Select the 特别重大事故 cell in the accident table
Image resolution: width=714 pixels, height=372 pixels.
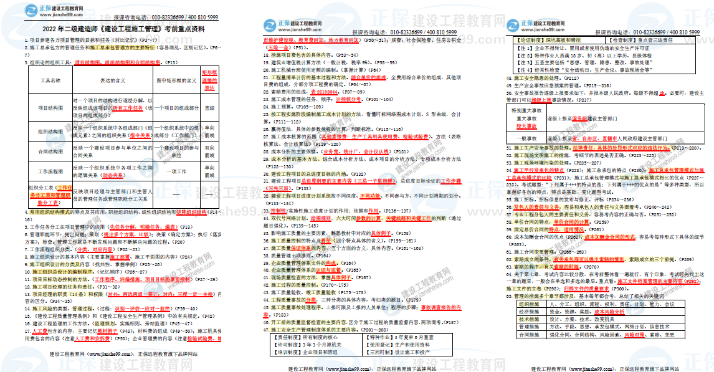click(526, 110)
